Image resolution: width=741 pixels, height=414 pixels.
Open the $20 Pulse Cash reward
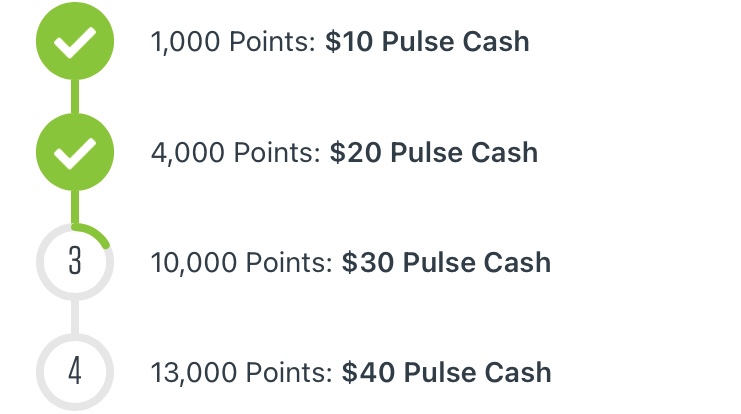point(434,153)
